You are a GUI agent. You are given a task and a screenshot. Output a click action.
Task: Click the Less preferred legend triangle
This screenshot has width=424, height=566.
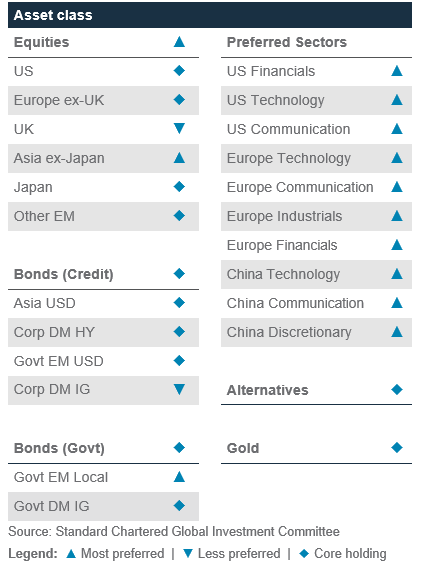pyautogui.click(x=188, y=553)
